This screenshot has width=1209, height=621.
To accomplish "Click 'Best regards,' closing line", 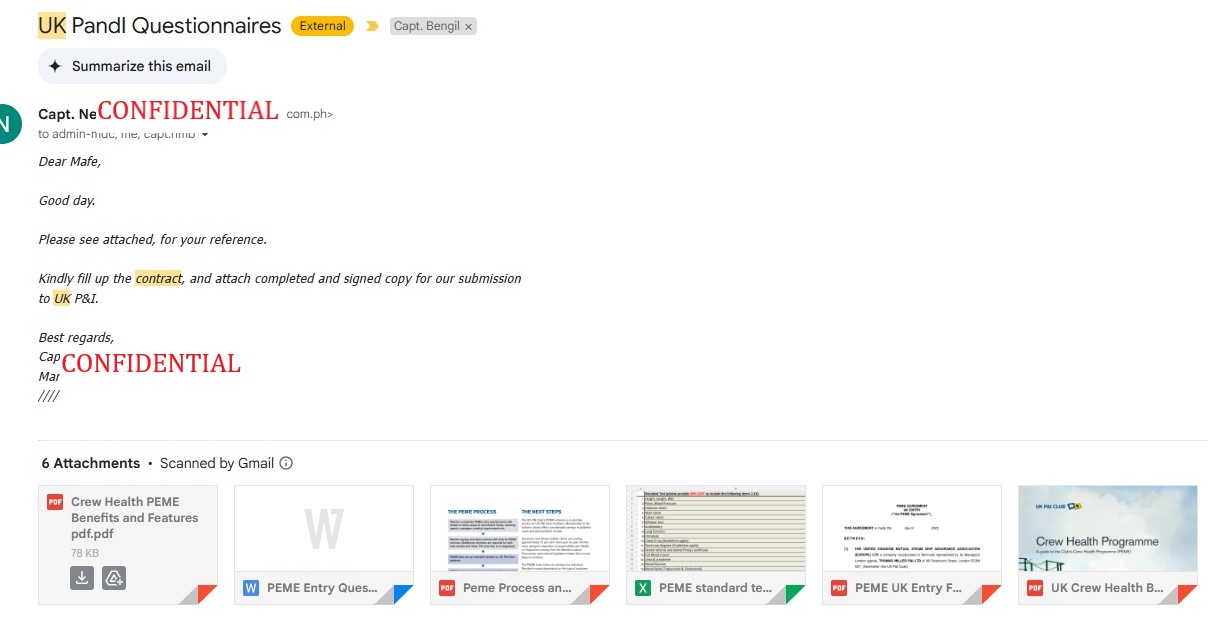I will point(76,338).
